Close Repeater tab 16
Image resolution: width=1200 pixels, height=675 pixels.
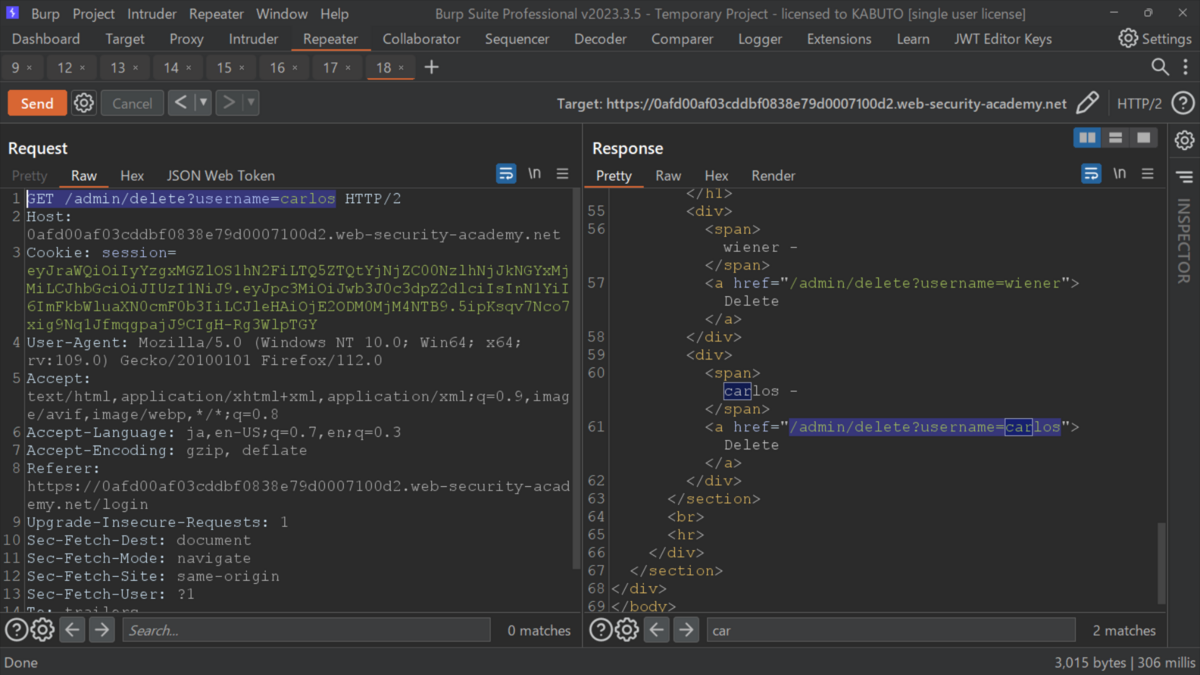coord(294,68)
